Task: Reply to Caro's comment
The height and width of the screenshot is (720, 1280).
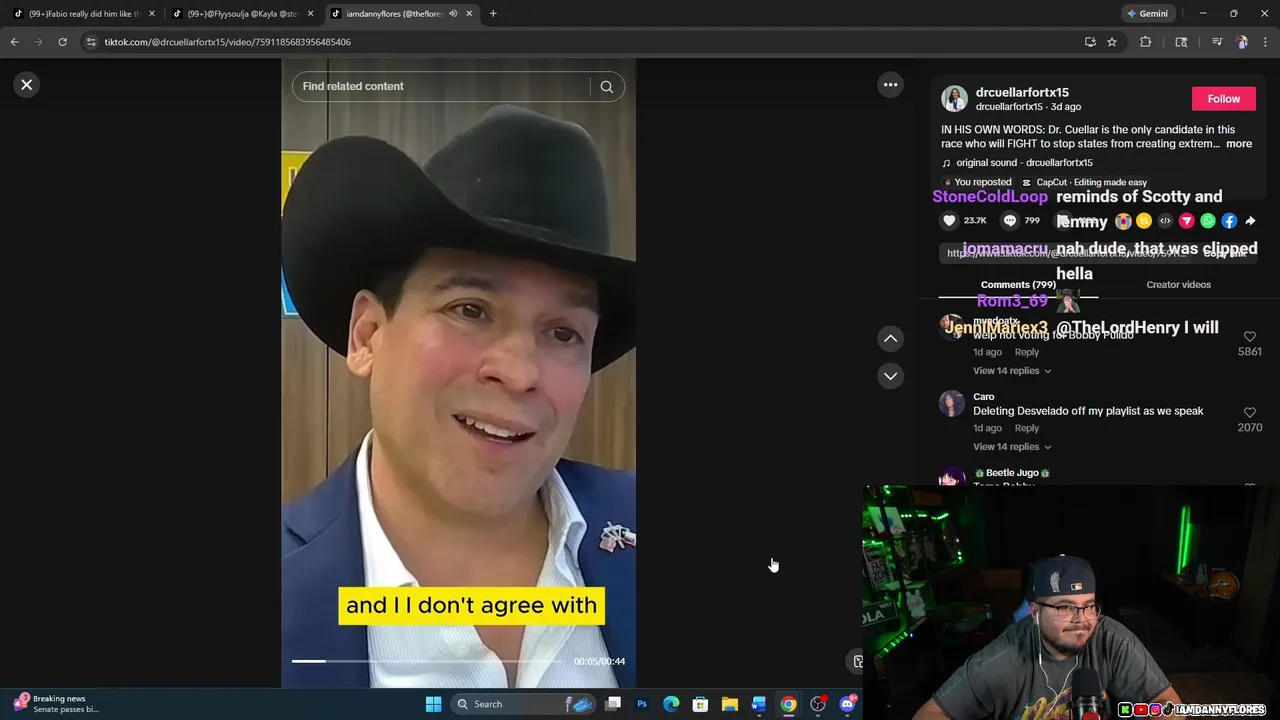Action: [x=1027, y=428]
